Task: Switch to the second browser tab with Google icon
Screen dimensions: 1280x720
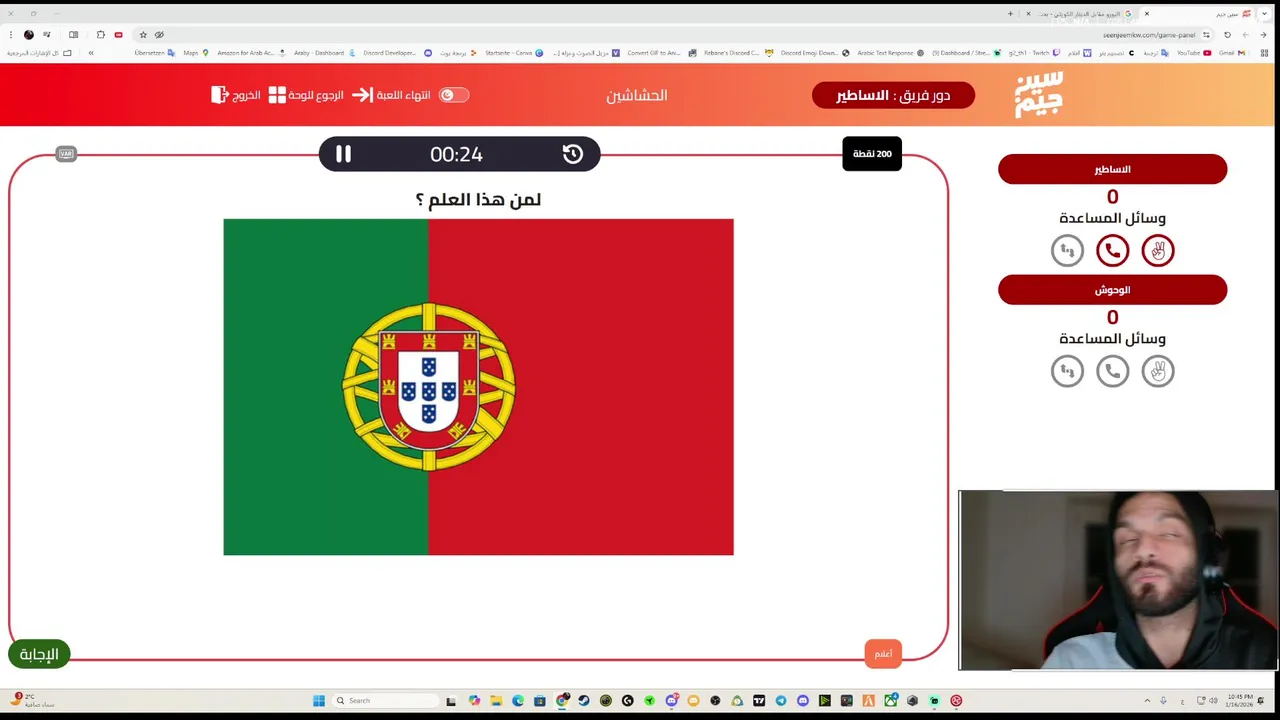Action: click(1085, 14)
